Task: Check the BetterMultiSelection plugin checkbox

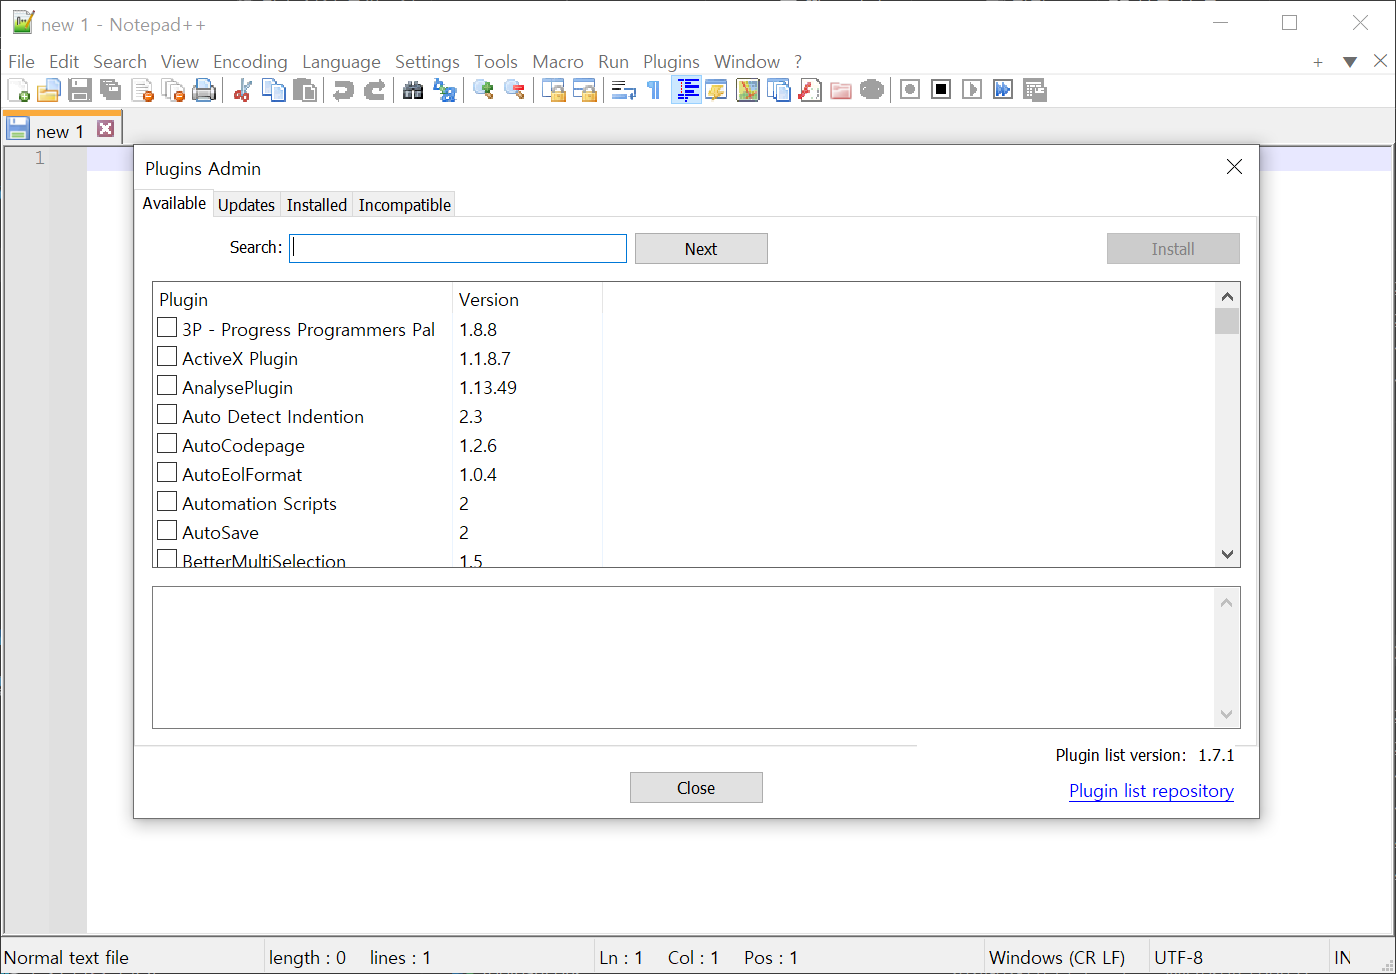Action: (x=167, y=558)
